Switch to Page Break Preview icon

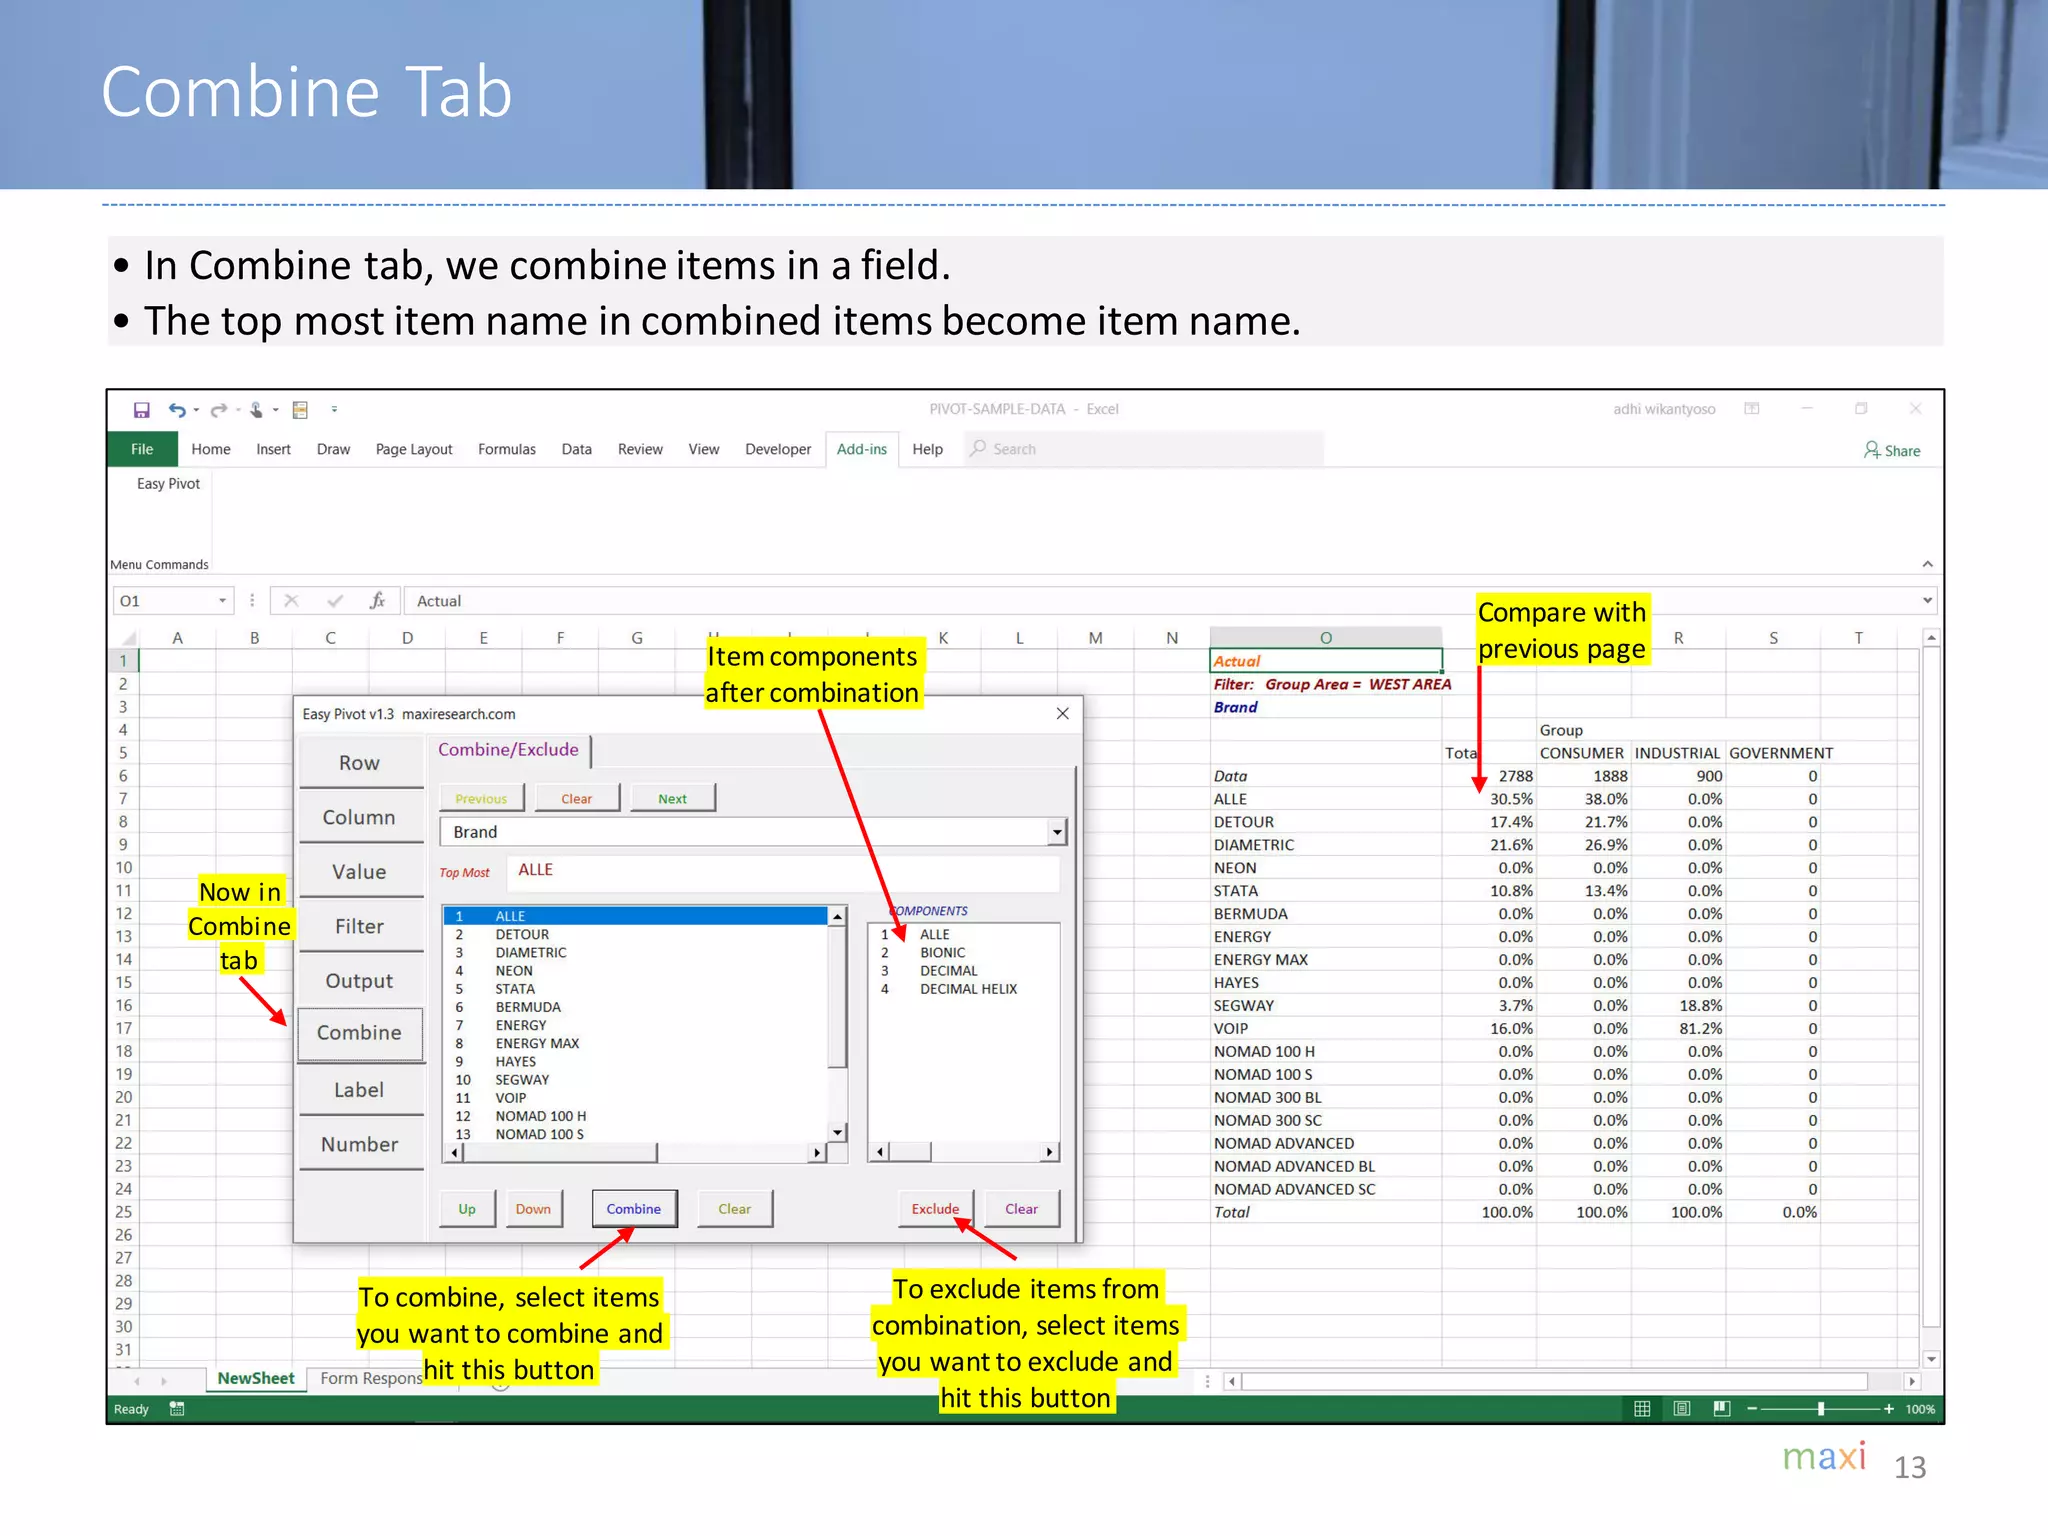click(1722, 1409)
